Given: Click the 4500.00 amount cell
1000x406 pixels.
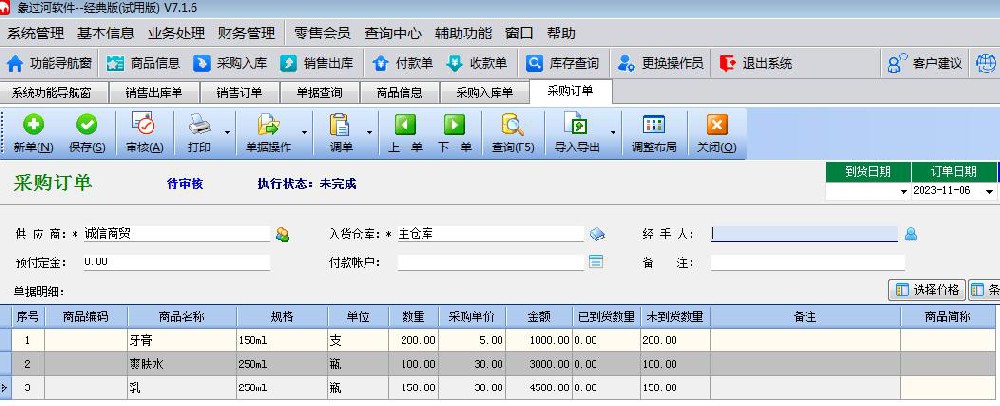Looking at the screenshot, I should pyautogui.click(x=539, y=388).
